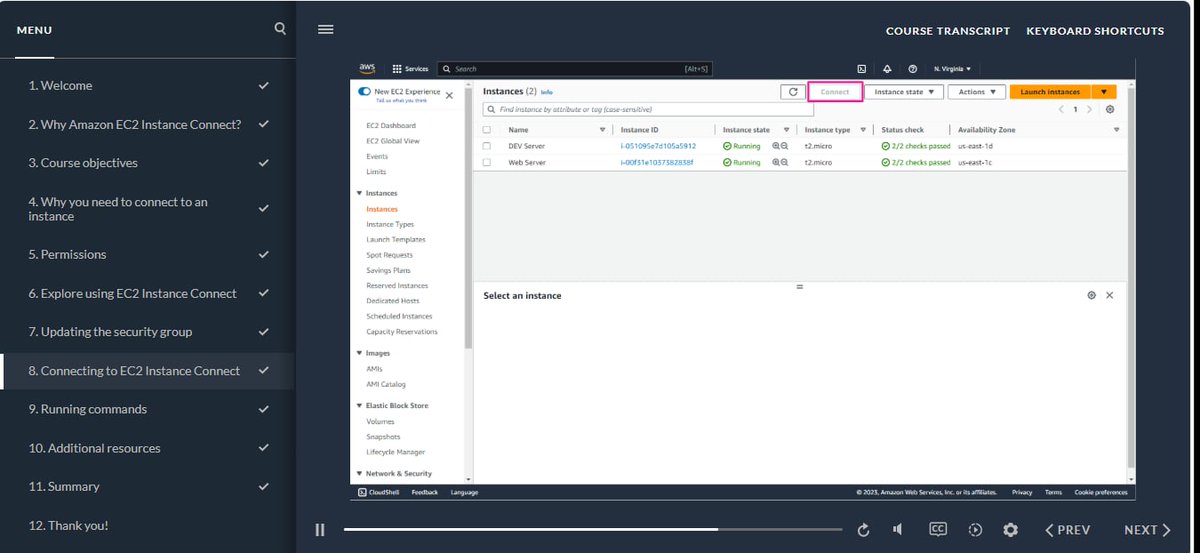Open Snapshots in the sidebar
The width and height of the screenshot is (1200, 553).
point(383,437)
